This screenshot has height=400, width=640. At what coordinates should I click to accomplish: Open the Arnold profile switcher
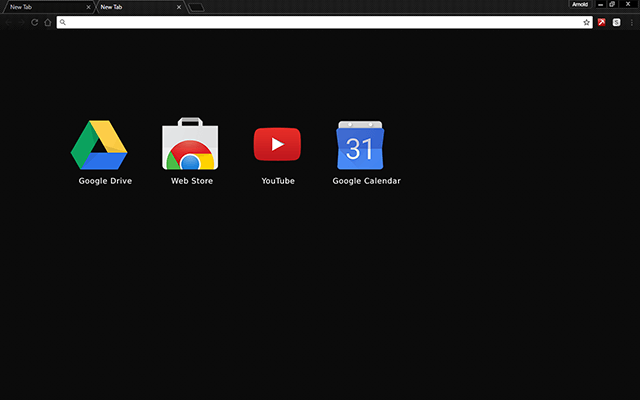click(x=579, y=5)
